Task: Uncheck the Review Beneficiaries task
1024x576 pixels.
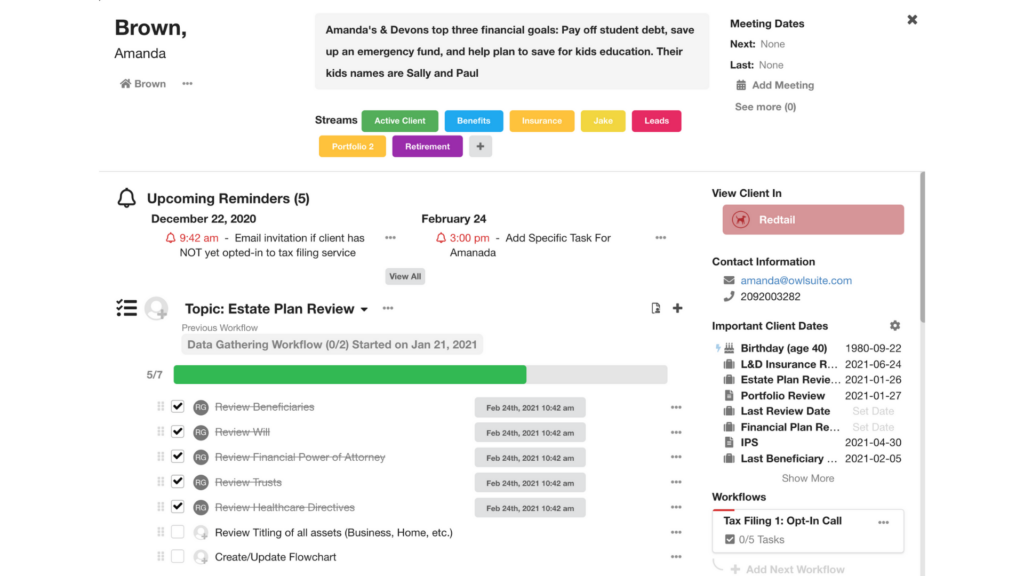Action: 178,407
